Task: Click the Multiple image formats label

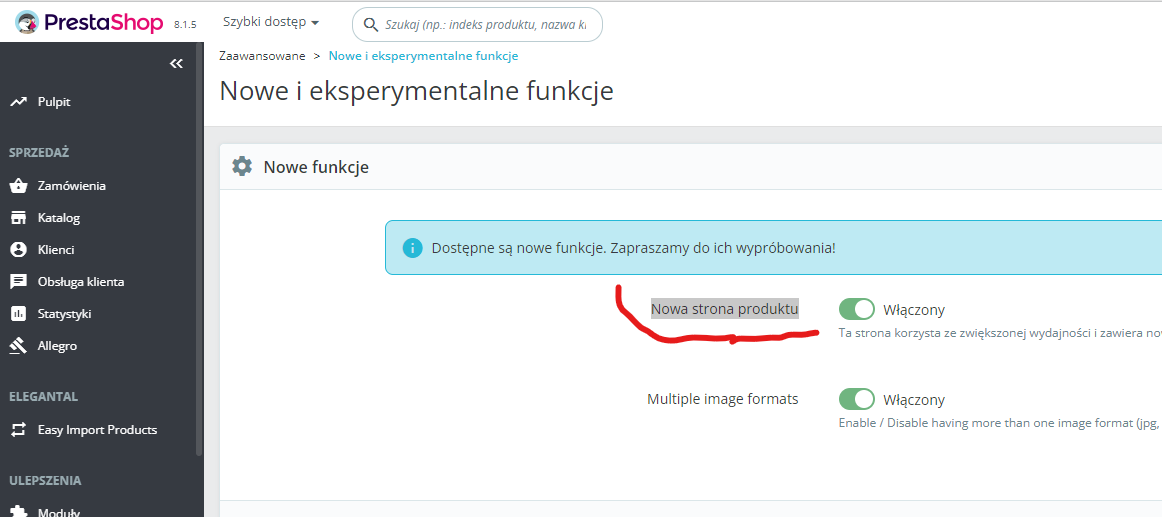Action: [723, 398]
